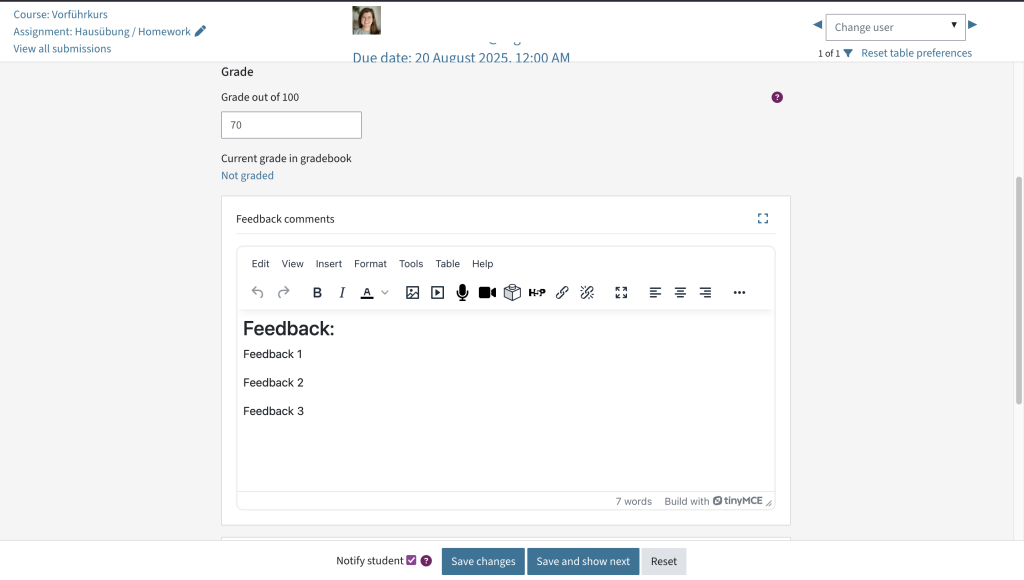Open help for Grade out of 100
The image size is (1024, 580).
point(777,97)
